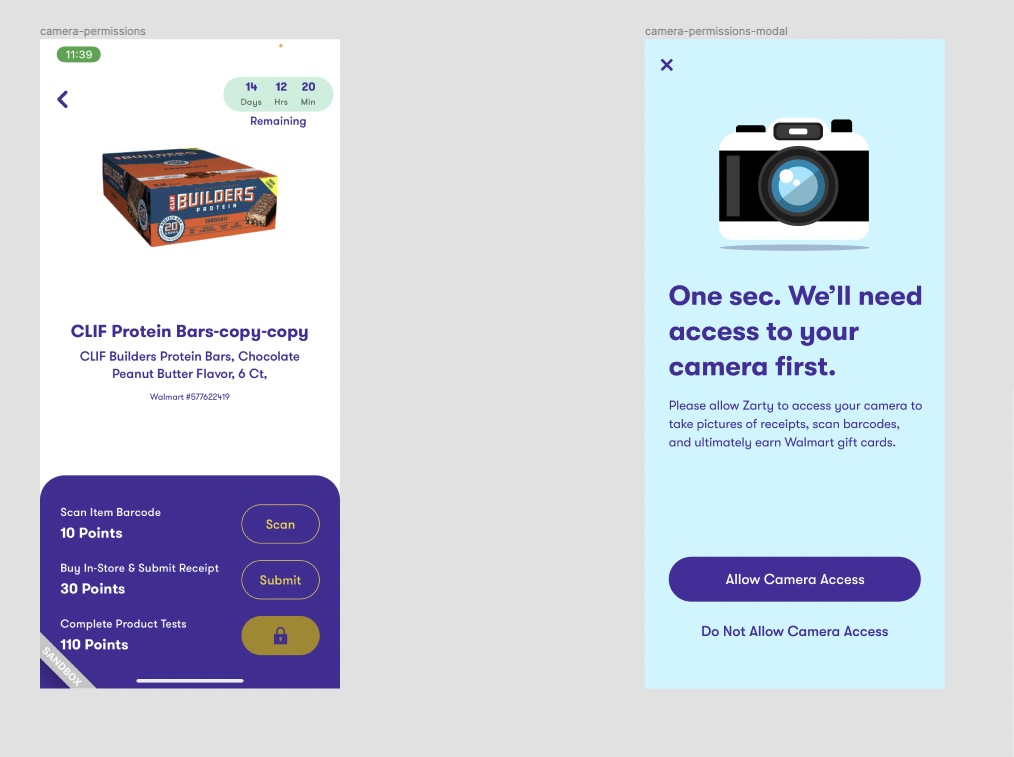Select the CLIF Protein Bars-copy-copy title
The image size is (1014, 757).
click(189, 332)
